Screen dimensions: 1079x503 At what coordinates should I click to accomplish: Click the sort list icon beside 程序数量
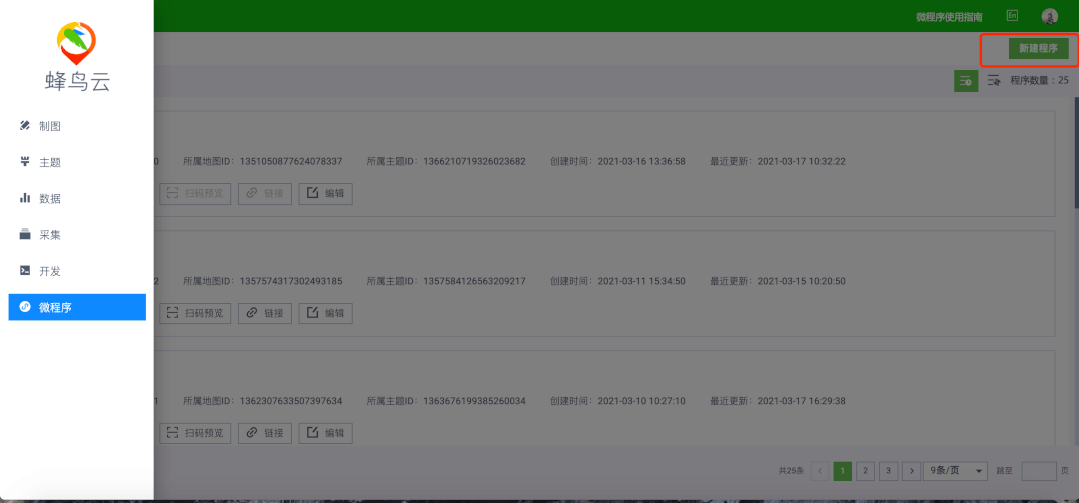[993, 81]
